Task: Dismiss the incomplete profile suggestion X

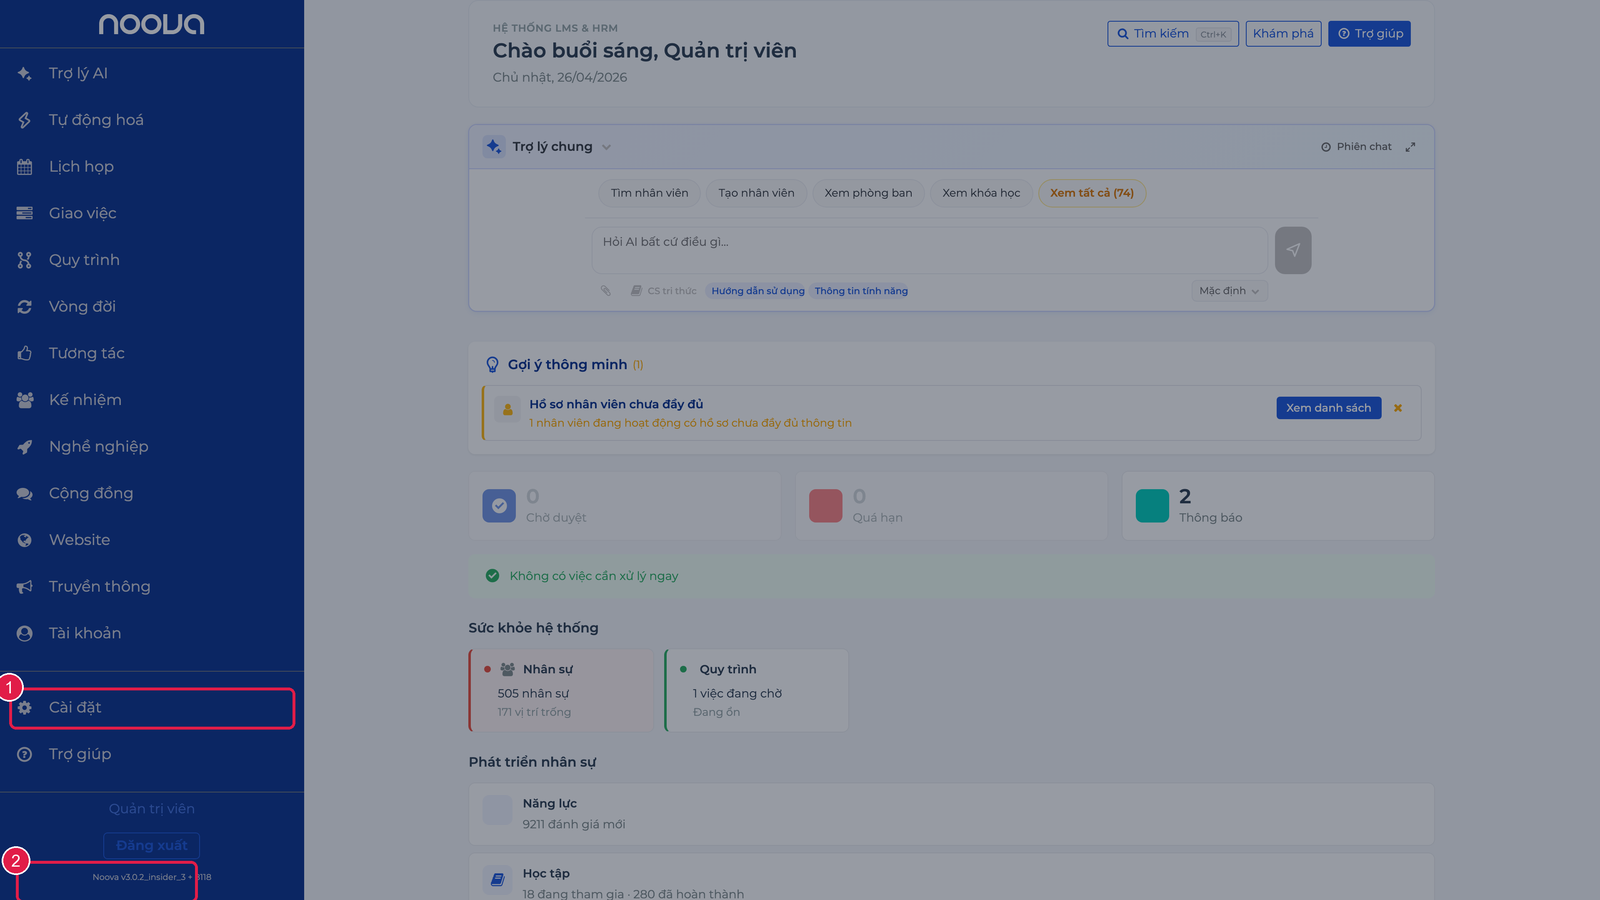Action: (x=1398, y=408)
